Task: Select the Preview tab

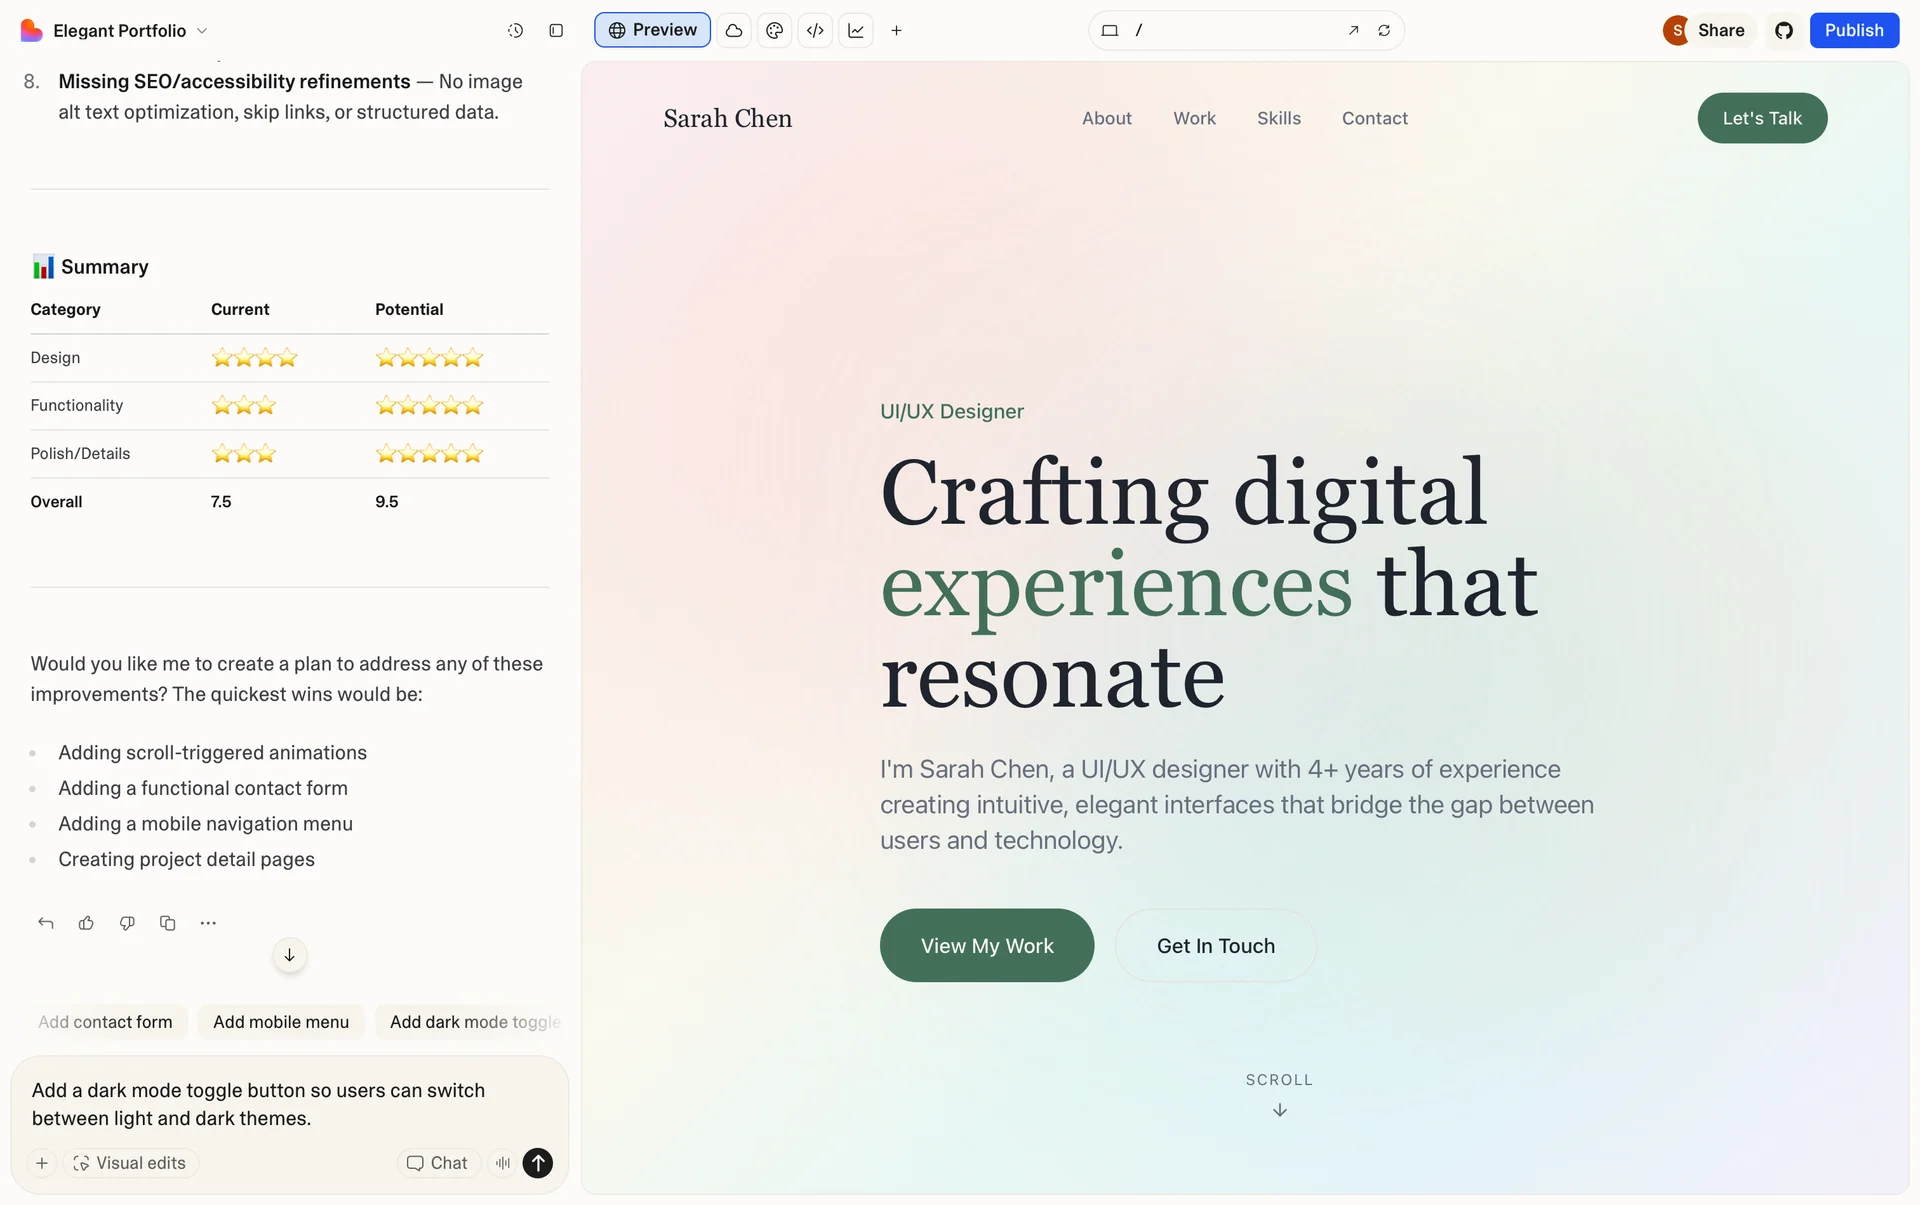Action: 652,30
